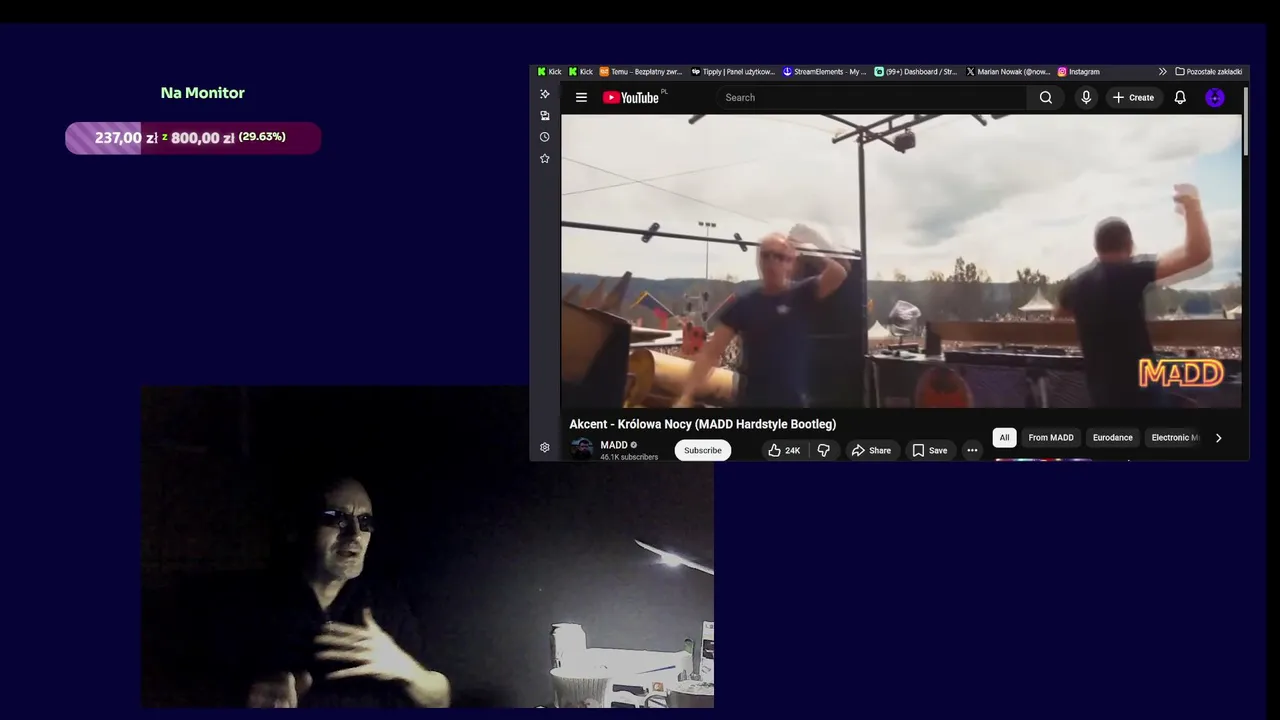Share the Akcent video
Viewport: 1280px width, 720px height.
871,451
